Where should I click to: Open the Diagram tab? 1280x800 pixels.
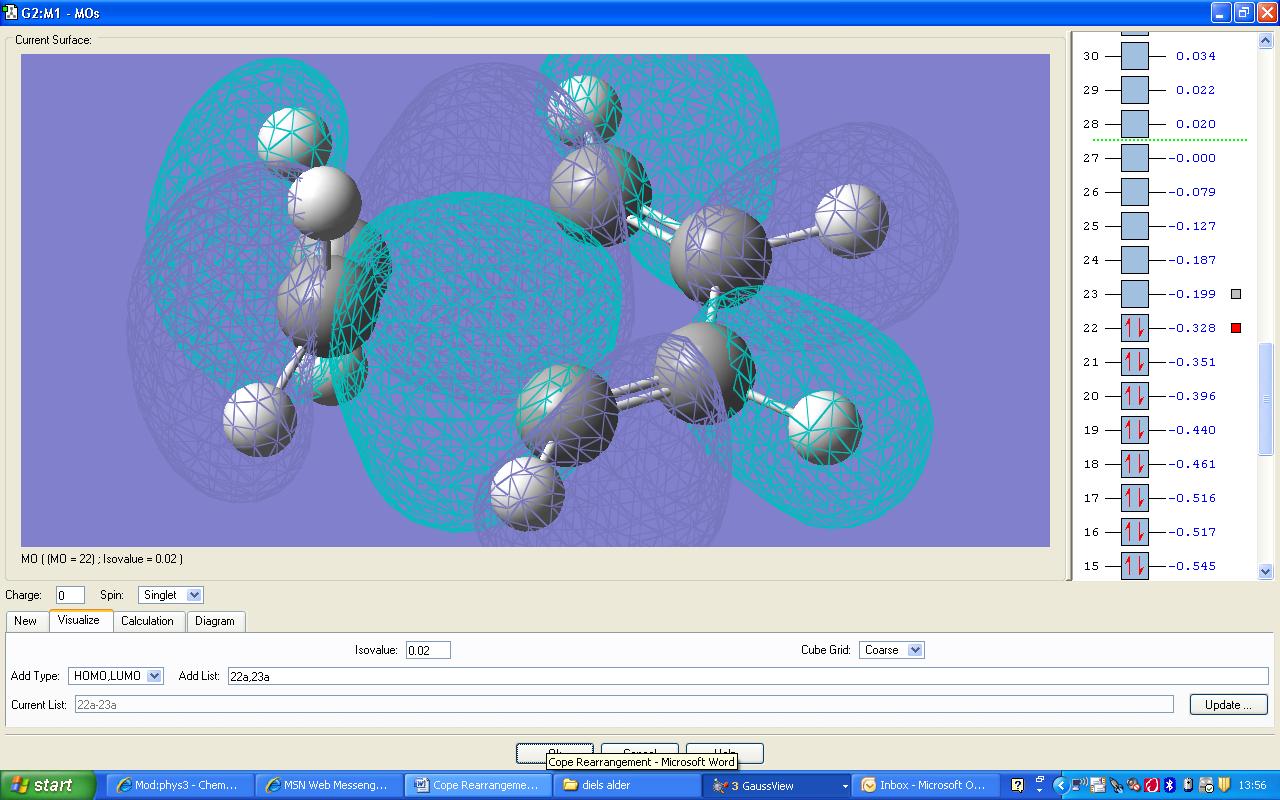[214, 621]
